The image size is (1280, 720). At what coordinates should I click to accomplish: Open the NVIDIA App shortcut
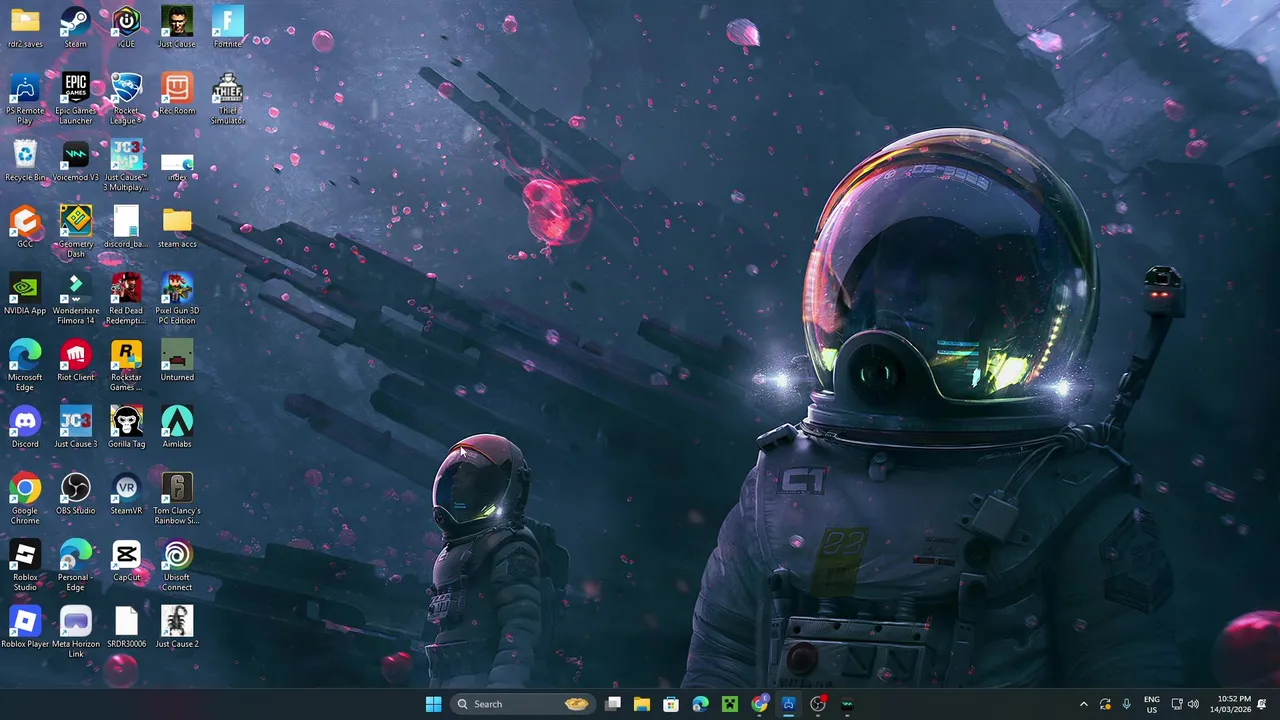[x=25, y=295]
